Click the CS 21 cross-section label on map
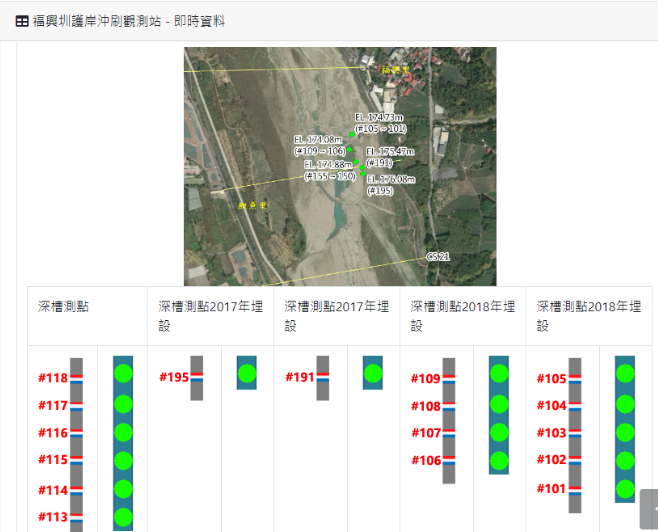Viewport: 658px width, 532px height. click(x=438, y=256)
